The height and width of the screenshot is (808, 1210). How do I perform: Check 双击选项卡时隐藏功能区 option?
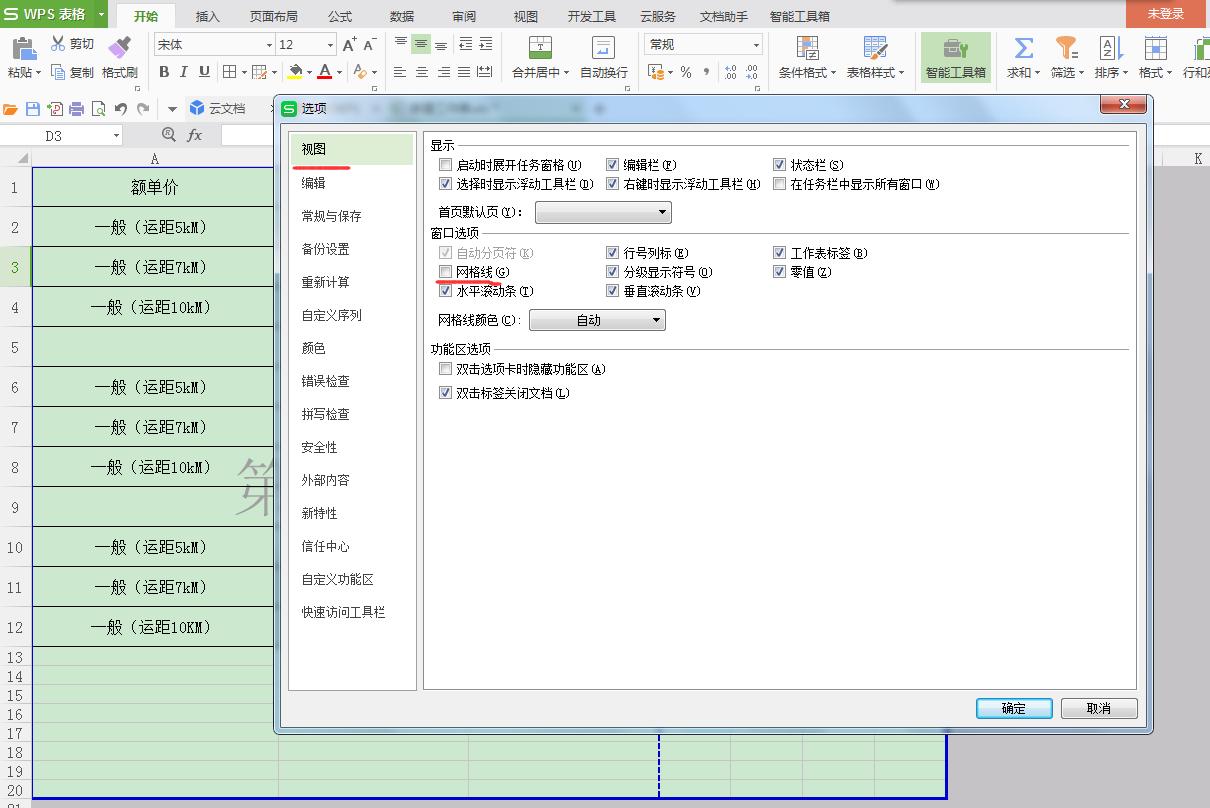coord(445,369)
